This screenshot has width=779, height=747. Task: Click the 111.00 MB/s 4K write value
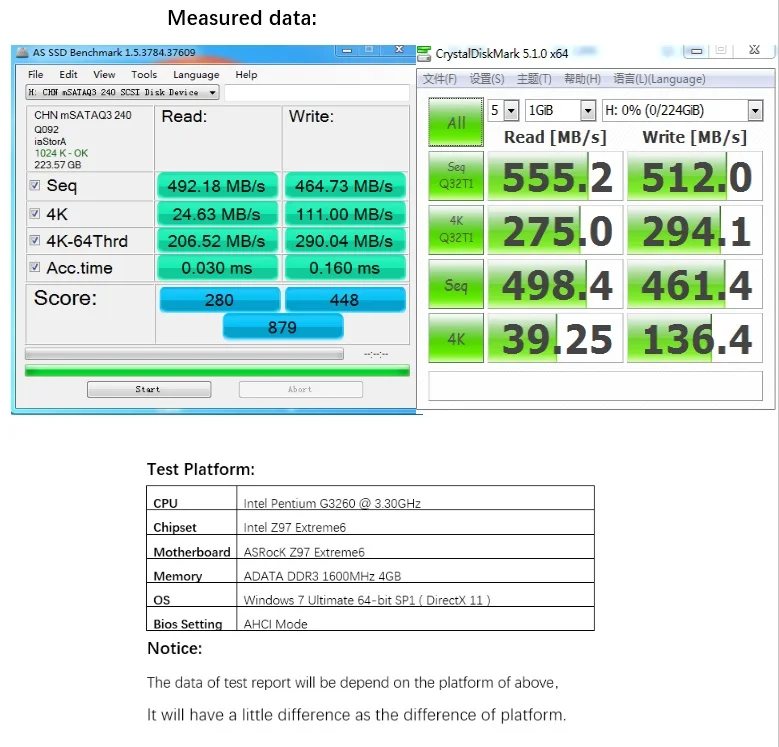coord(345,214)
